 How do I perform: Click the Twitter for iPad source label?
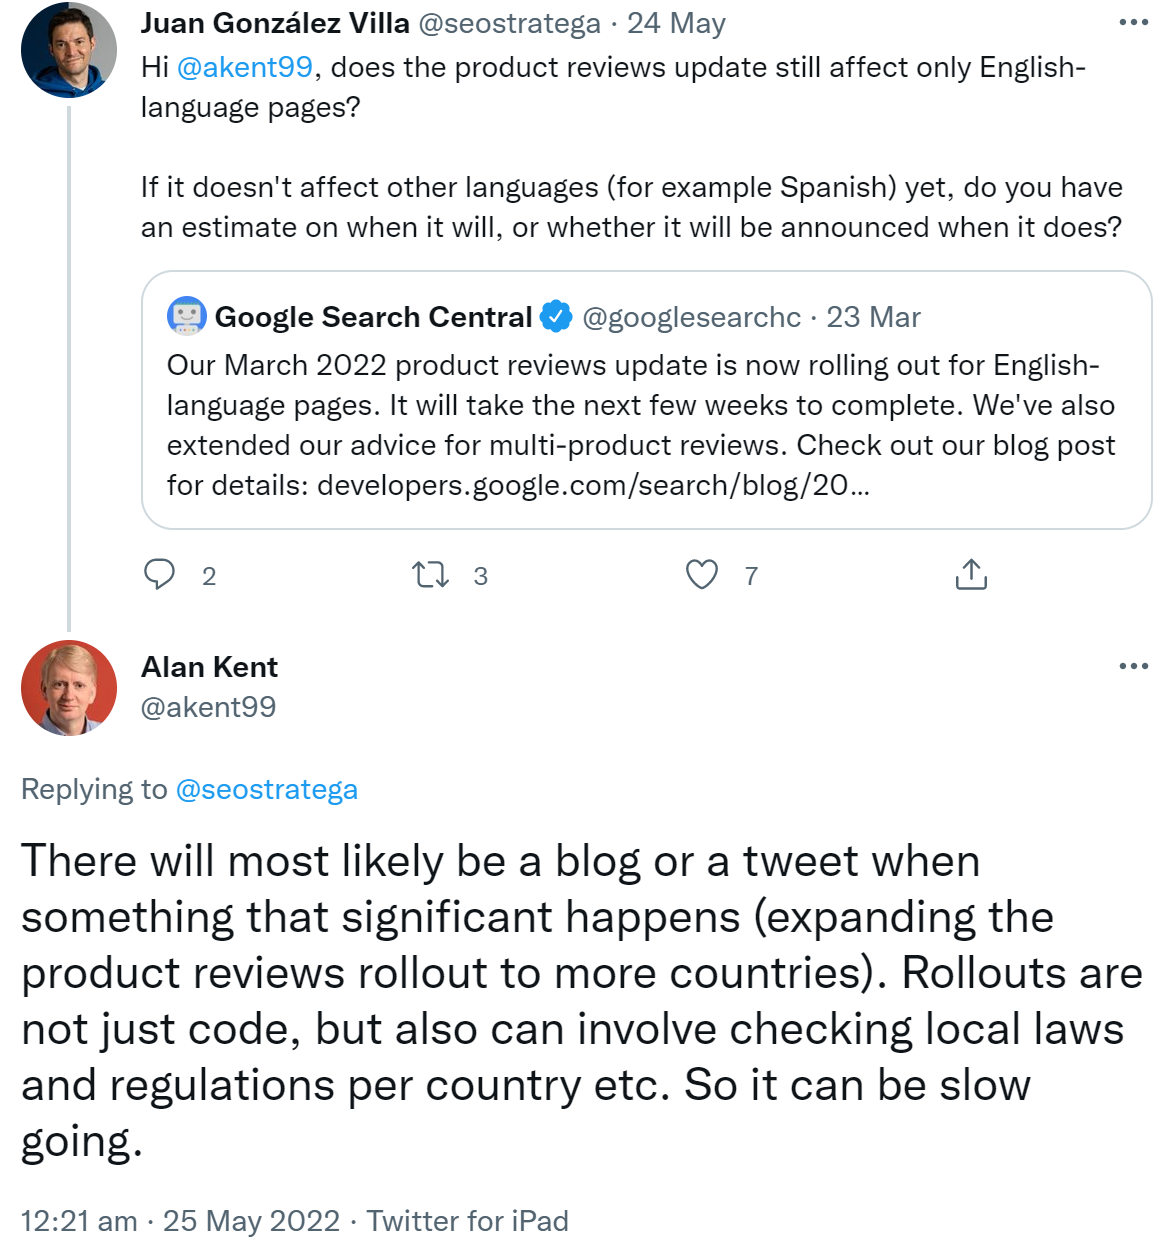(x=467, y=1221)
